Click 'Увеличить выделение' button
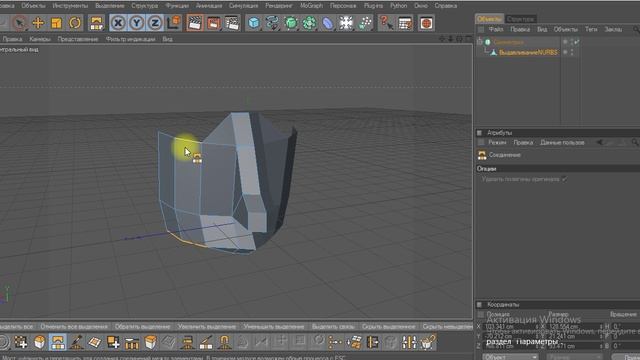This screenshot has height=360, width=640. [207, 327]
